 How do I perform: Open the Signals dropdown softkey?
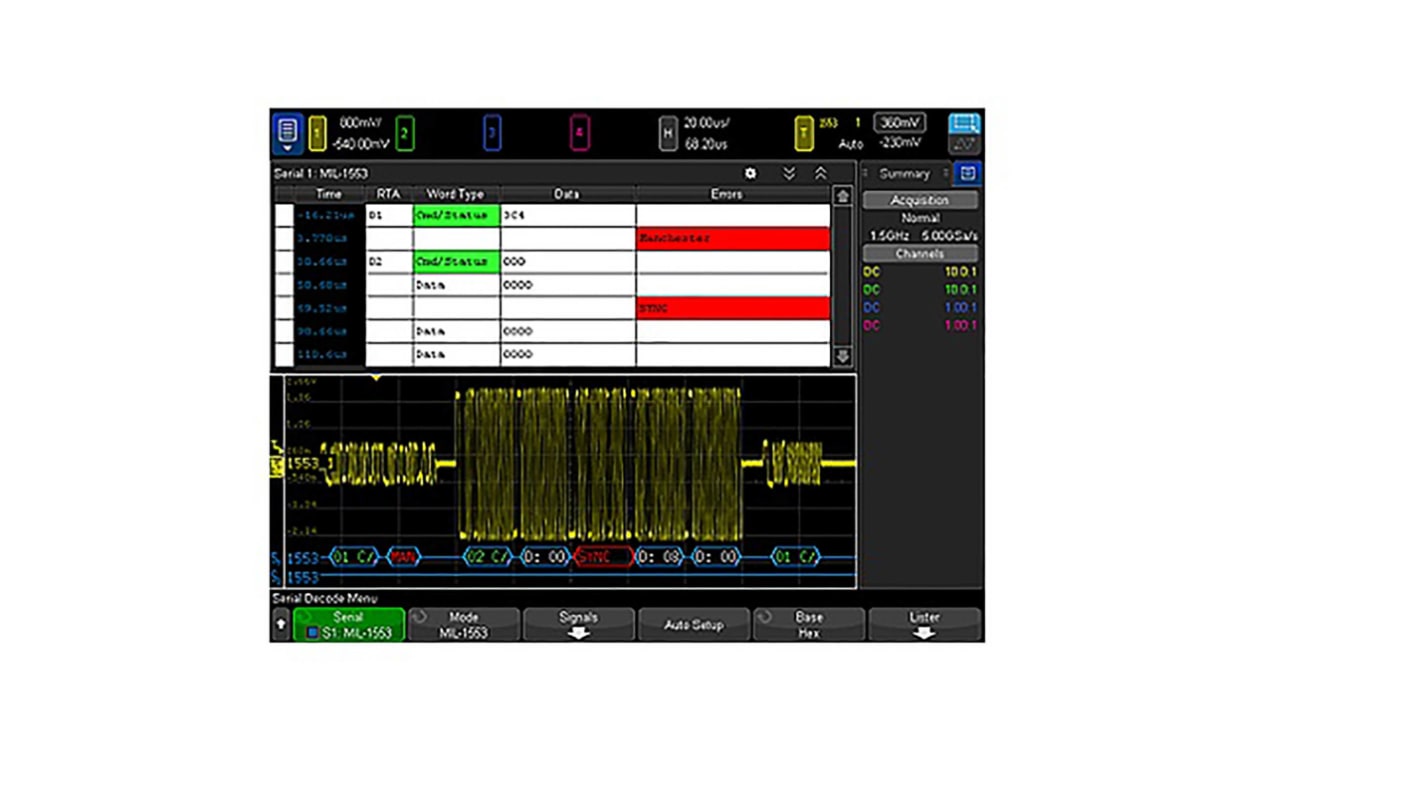(578, 624)
